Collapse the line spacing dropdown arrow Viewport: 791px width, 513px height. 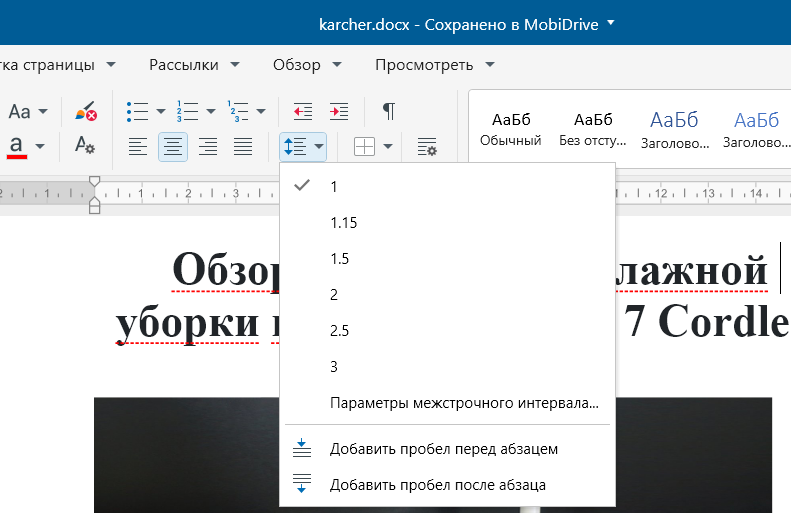(319, 147)
